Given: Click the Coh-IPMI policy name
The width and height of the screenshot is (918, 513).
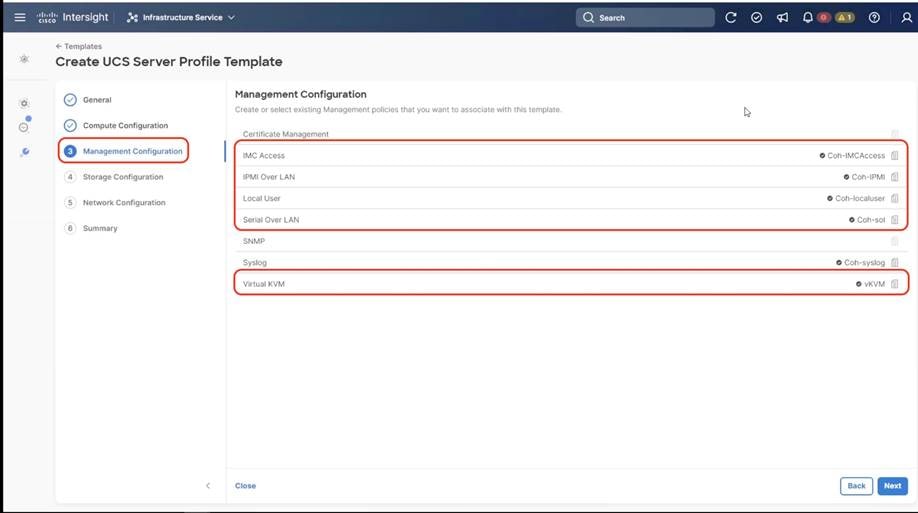Looking at the screenshot, I should pos(868,177).
